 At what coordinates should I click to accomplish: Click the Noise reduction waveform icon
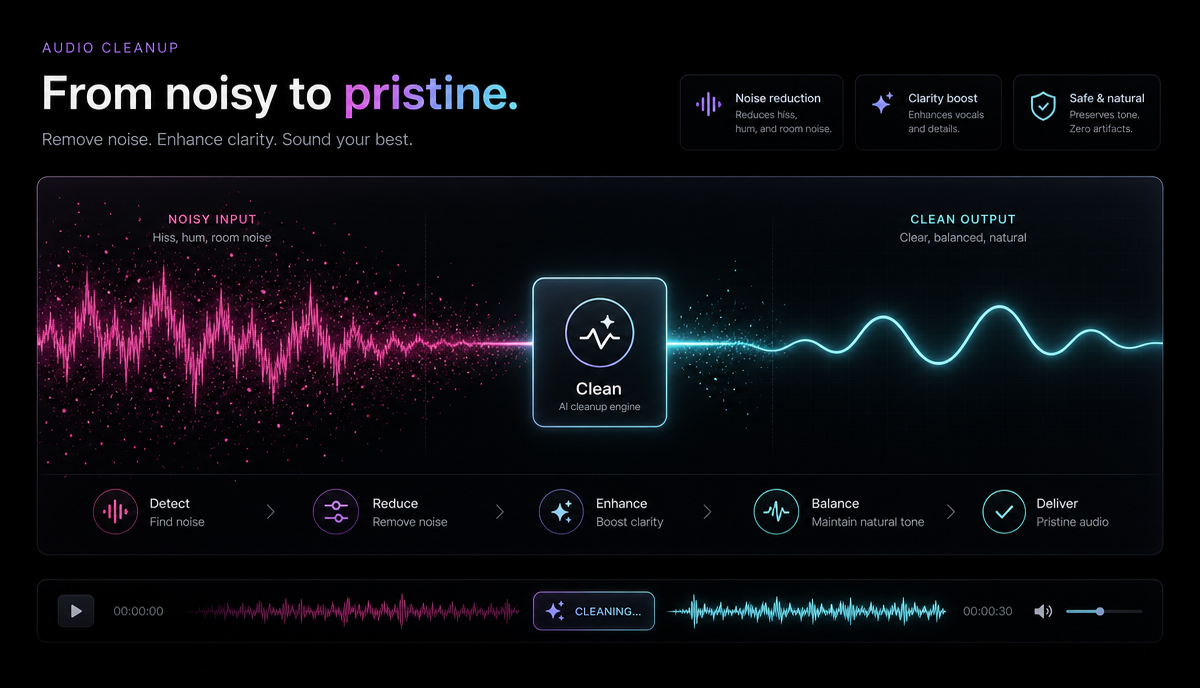(x=708, y=104)
